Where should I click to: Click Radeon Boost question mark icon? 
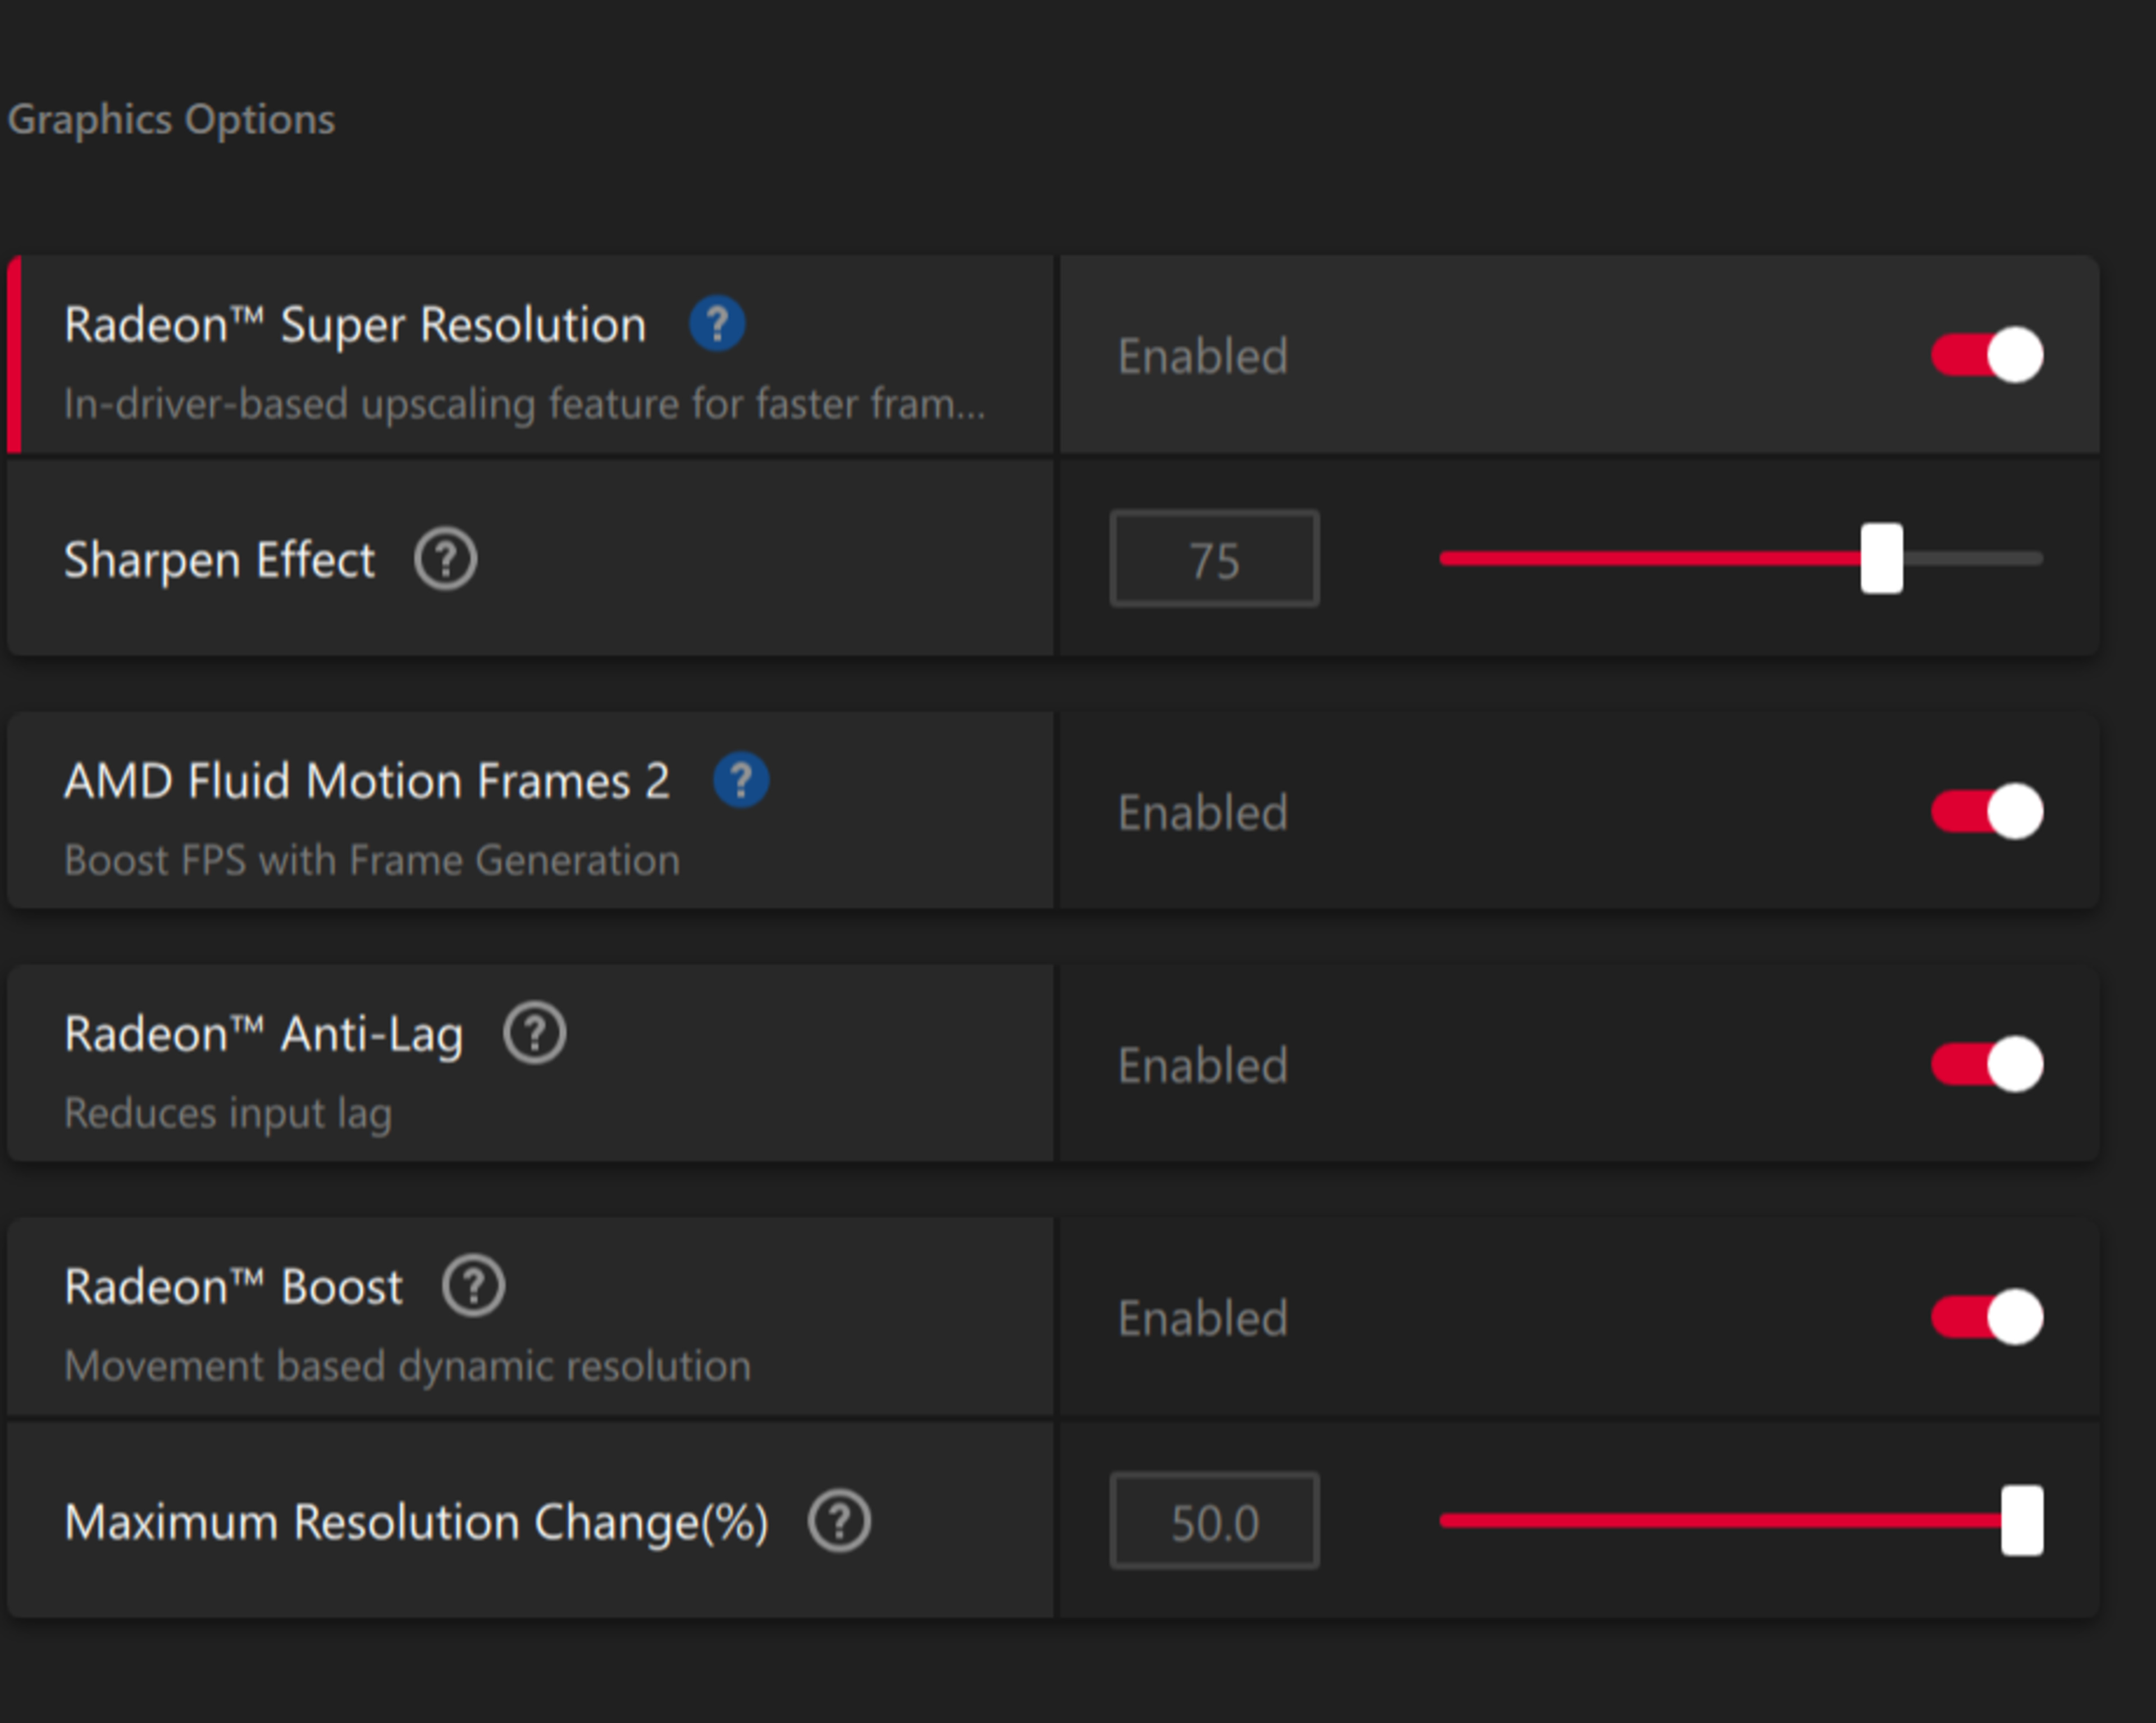[x=473, y=1286]
